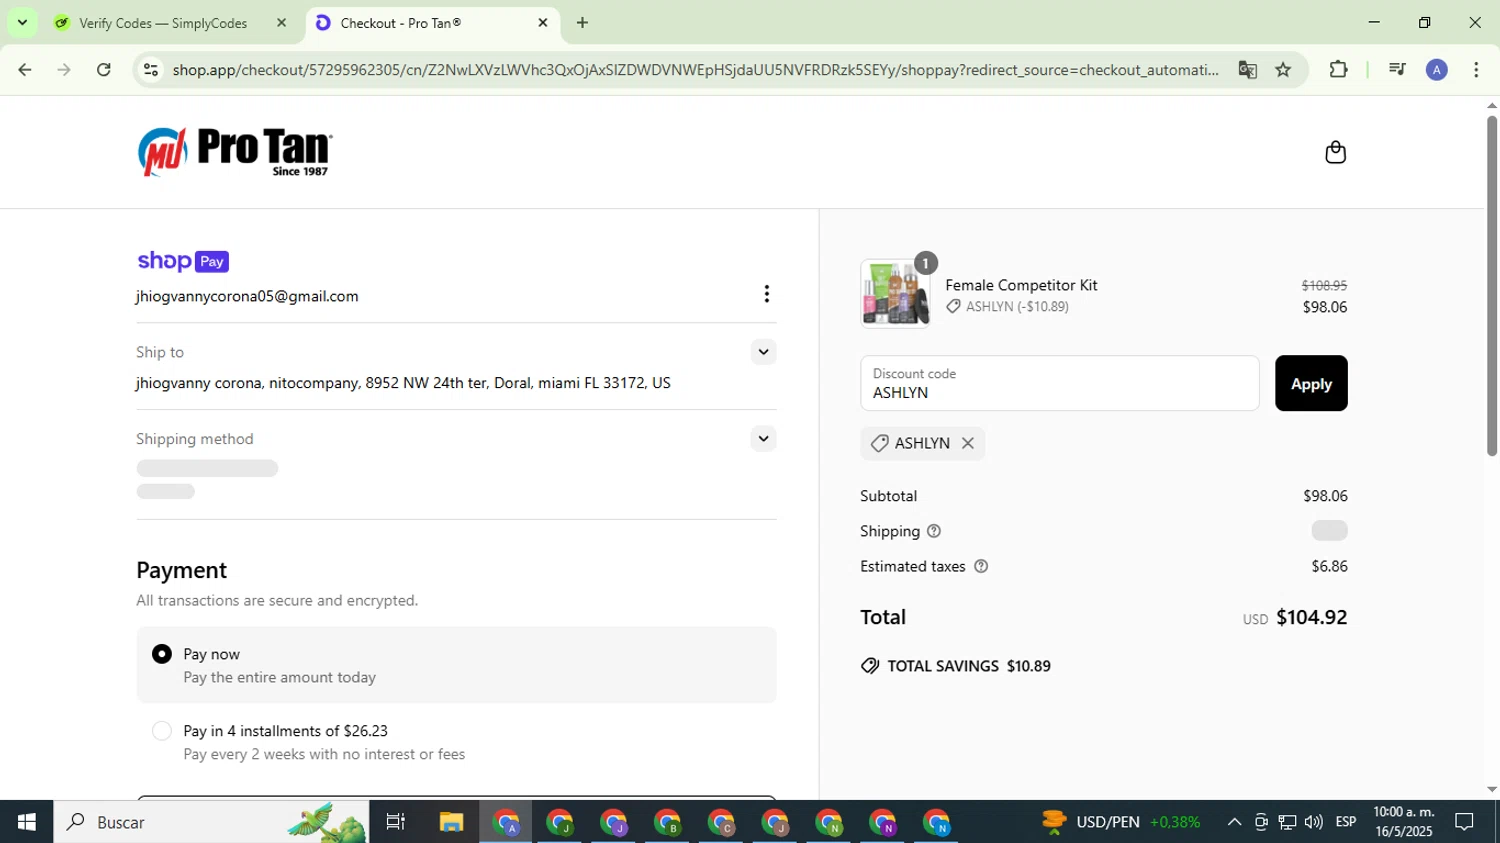Show hidden system tray icons

pyautogui.click(x=1234, y=822)
